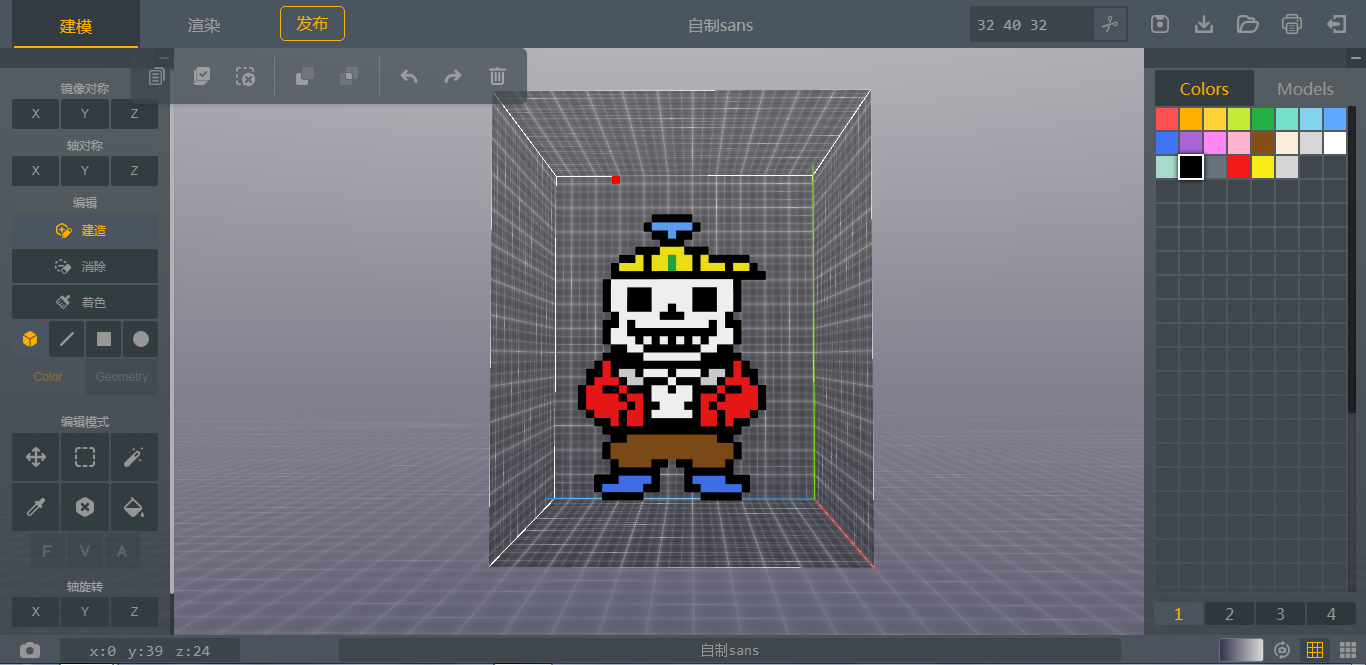Switch to the Colors tab
This screenshot has width=1366, height=665.
tap(1204, 89)
